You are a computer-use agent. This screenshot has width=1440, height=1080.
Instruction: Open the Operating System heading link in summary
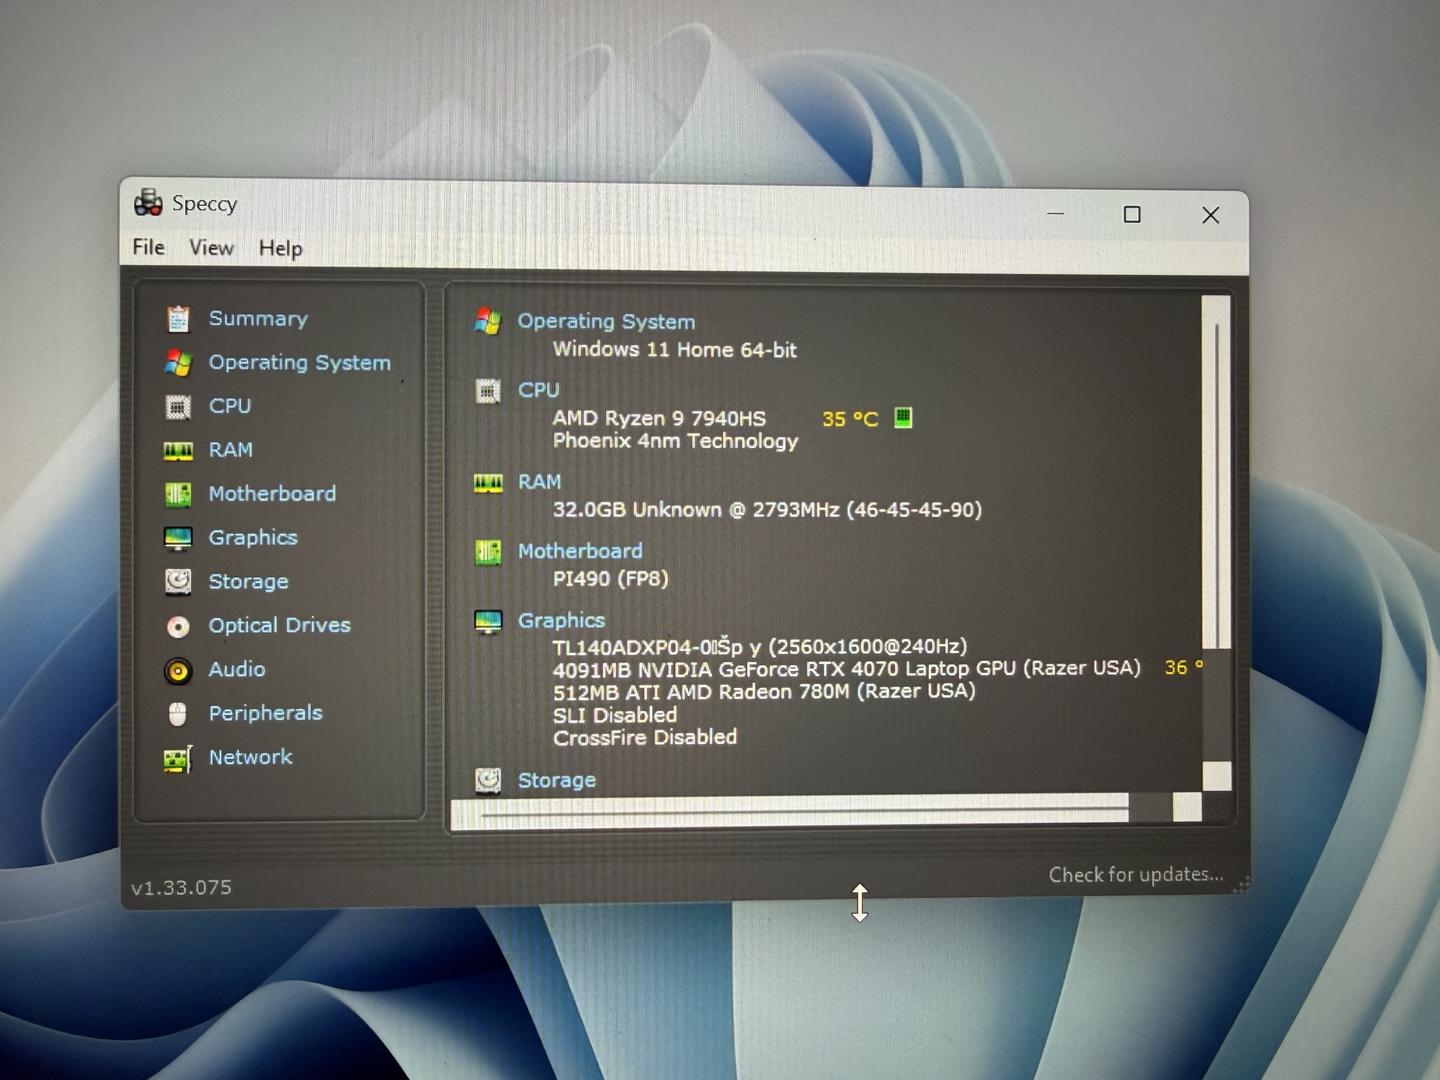coord(605,321)
